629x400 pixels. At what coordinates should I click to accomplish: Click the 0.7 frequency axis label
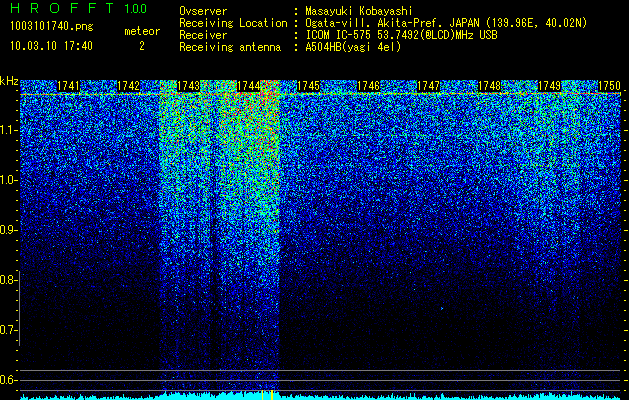pos(7,330)
